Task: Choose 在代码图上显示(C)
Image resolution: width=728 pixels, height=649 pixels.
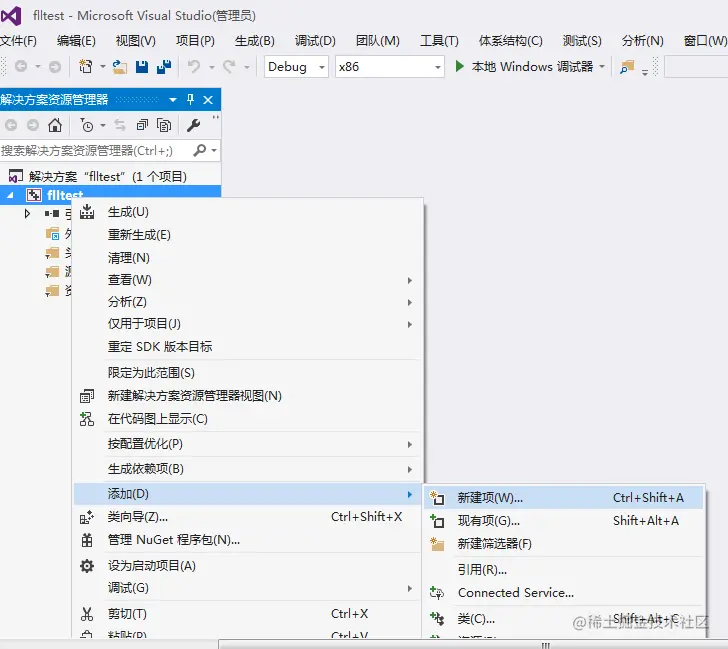Action: coord(248,419)
